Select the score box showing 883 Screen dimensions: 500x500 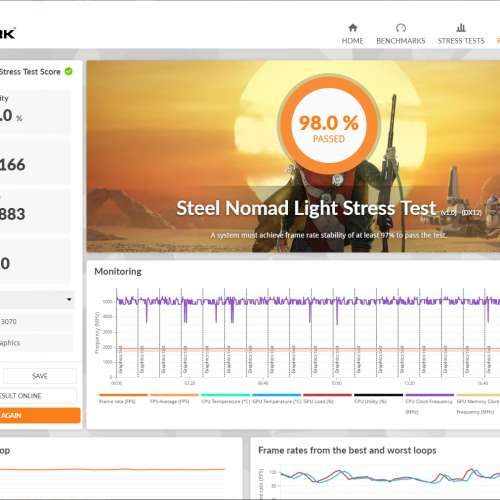(35, 212)
